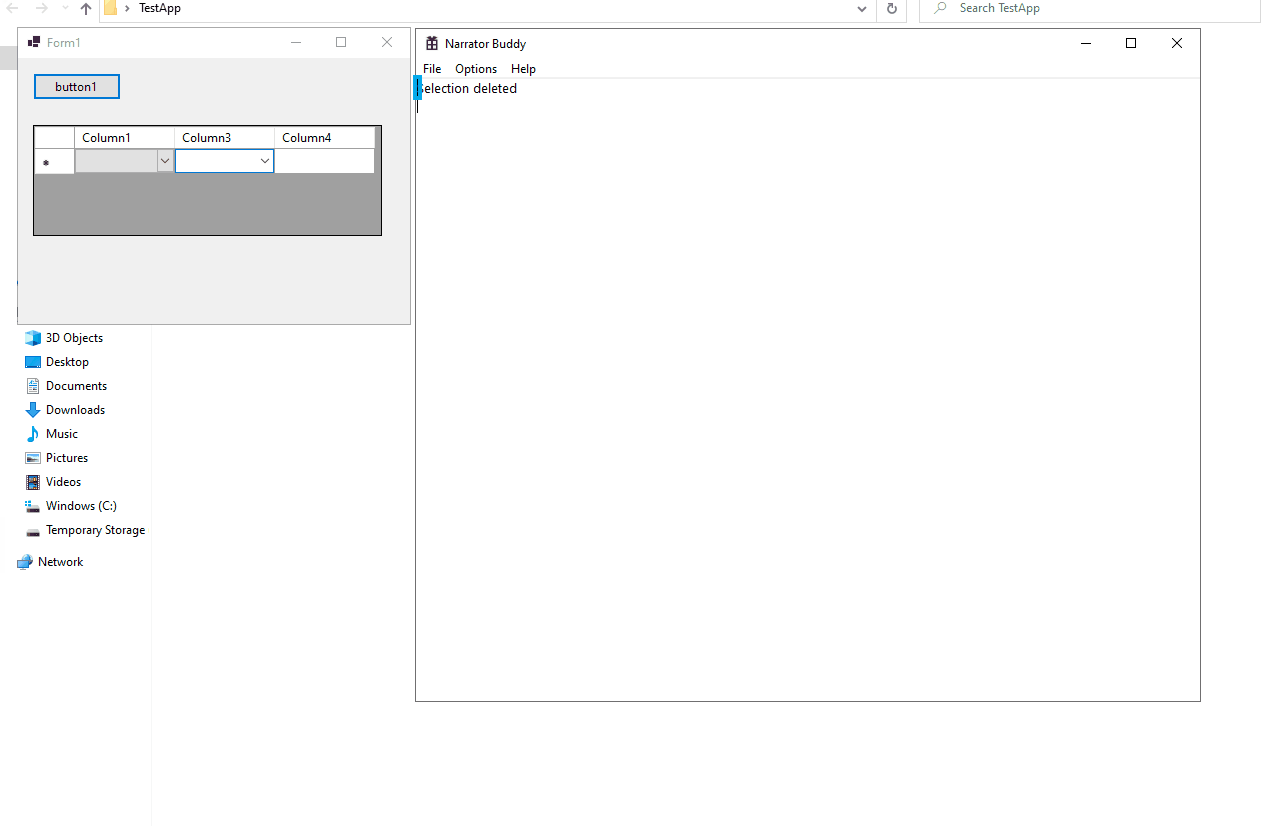This screenshot has height=826, width=1264.
Task: Click the search magnifier icon
Action: (937, 8)
